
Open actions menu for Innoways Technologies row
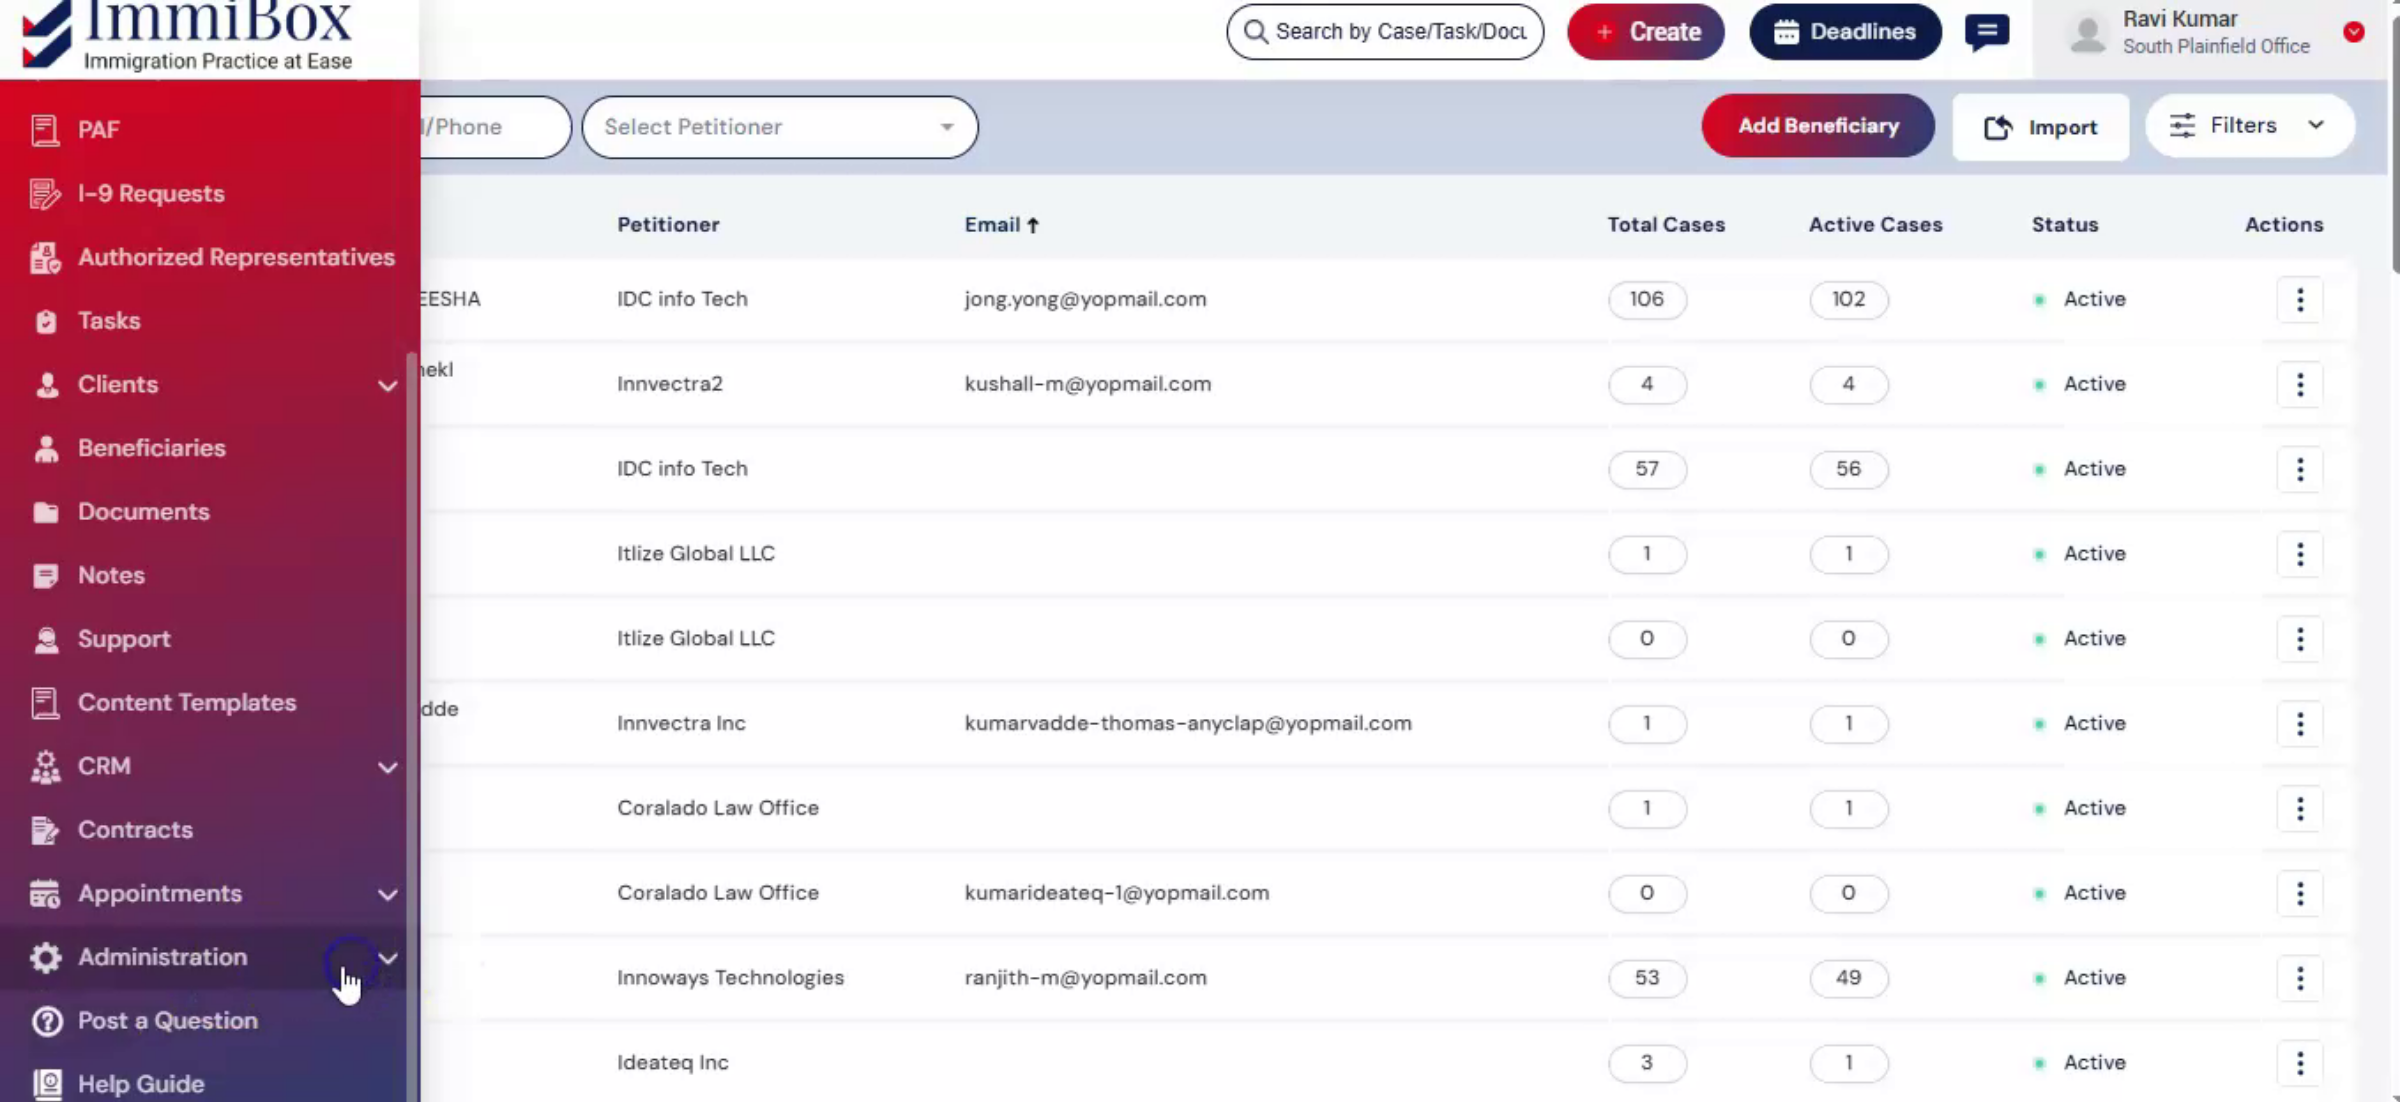[x=2300, y=978]
